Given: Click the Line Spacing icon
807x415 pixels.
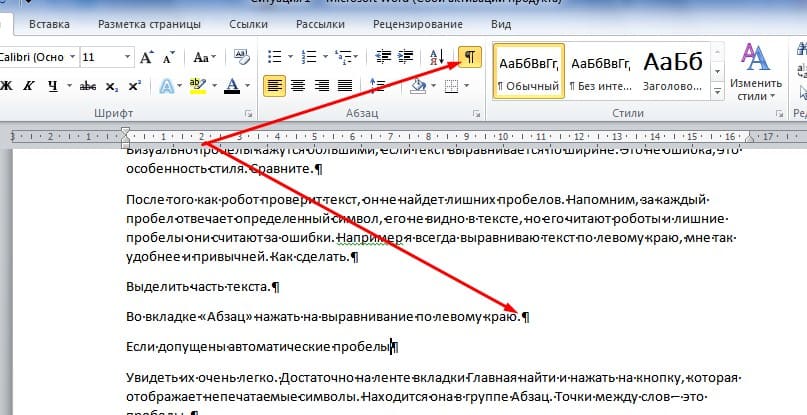Looking at the screenshot, I should (377, 85).
